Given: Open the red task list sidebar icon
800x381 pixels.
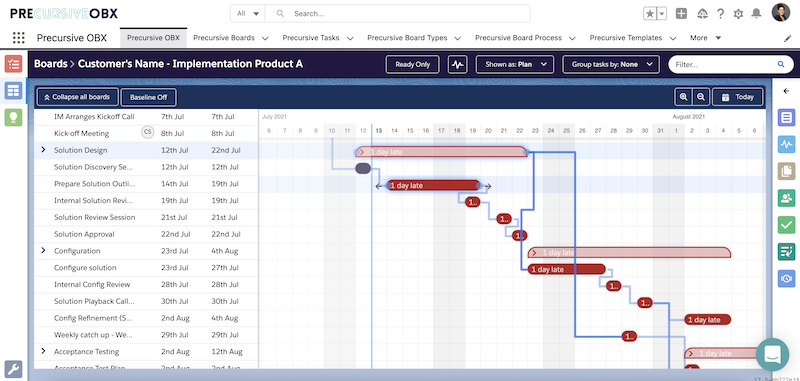Looking at the screenshot, I should [13, 64].
